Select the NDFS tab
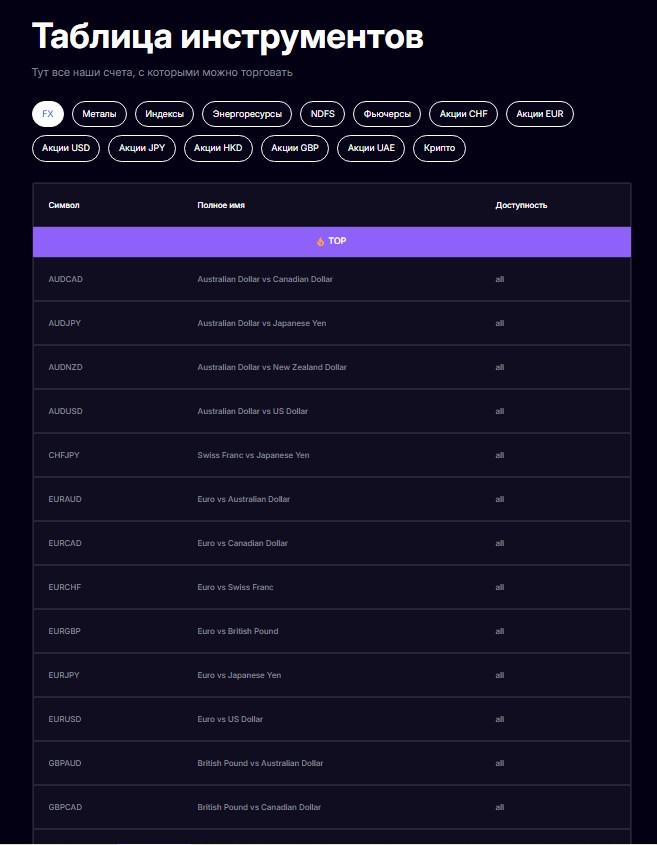Image resolution: width=657 pixels, height=845 pixels. 322,114
